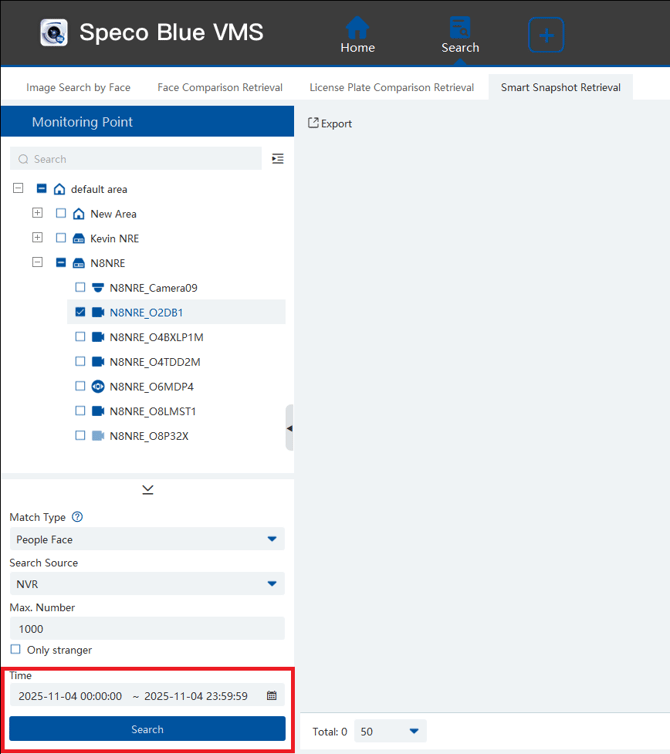Click the Match Type help icon

(x=77, y=517)
